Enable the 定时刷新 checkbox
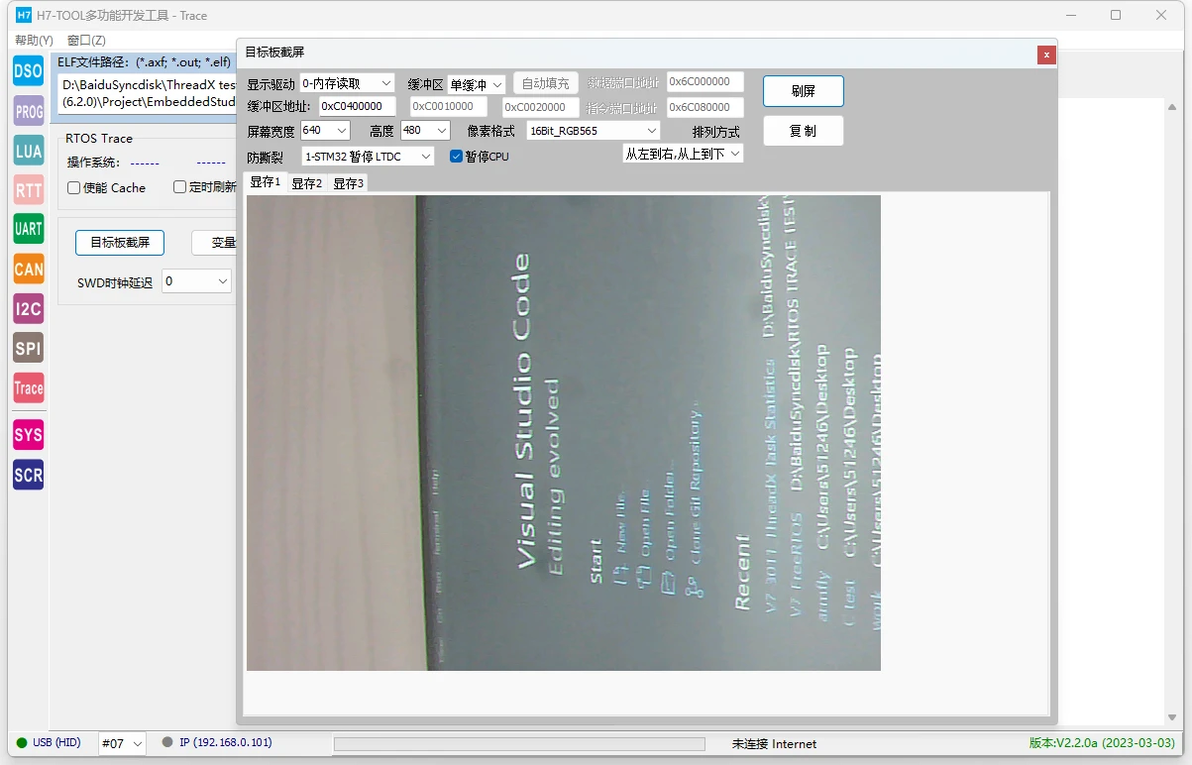1192x765 pixels. click(x=179, y=186)
